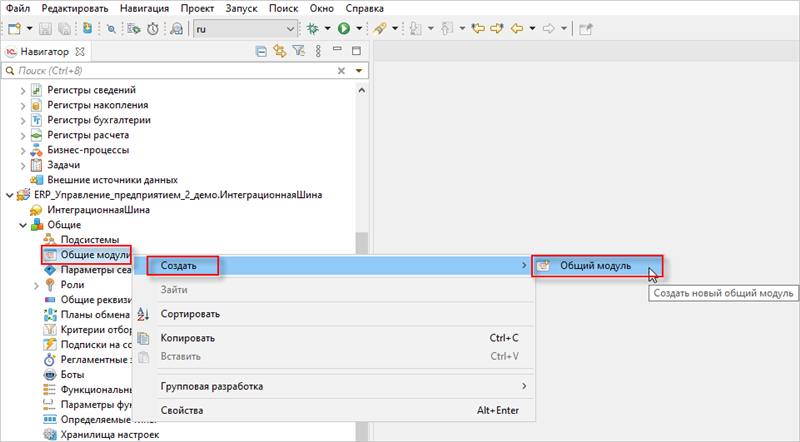Image resolution: width=800 pixels, height=442 pixels.
Task: Click the green Run launch button
Action: (344, 28)
